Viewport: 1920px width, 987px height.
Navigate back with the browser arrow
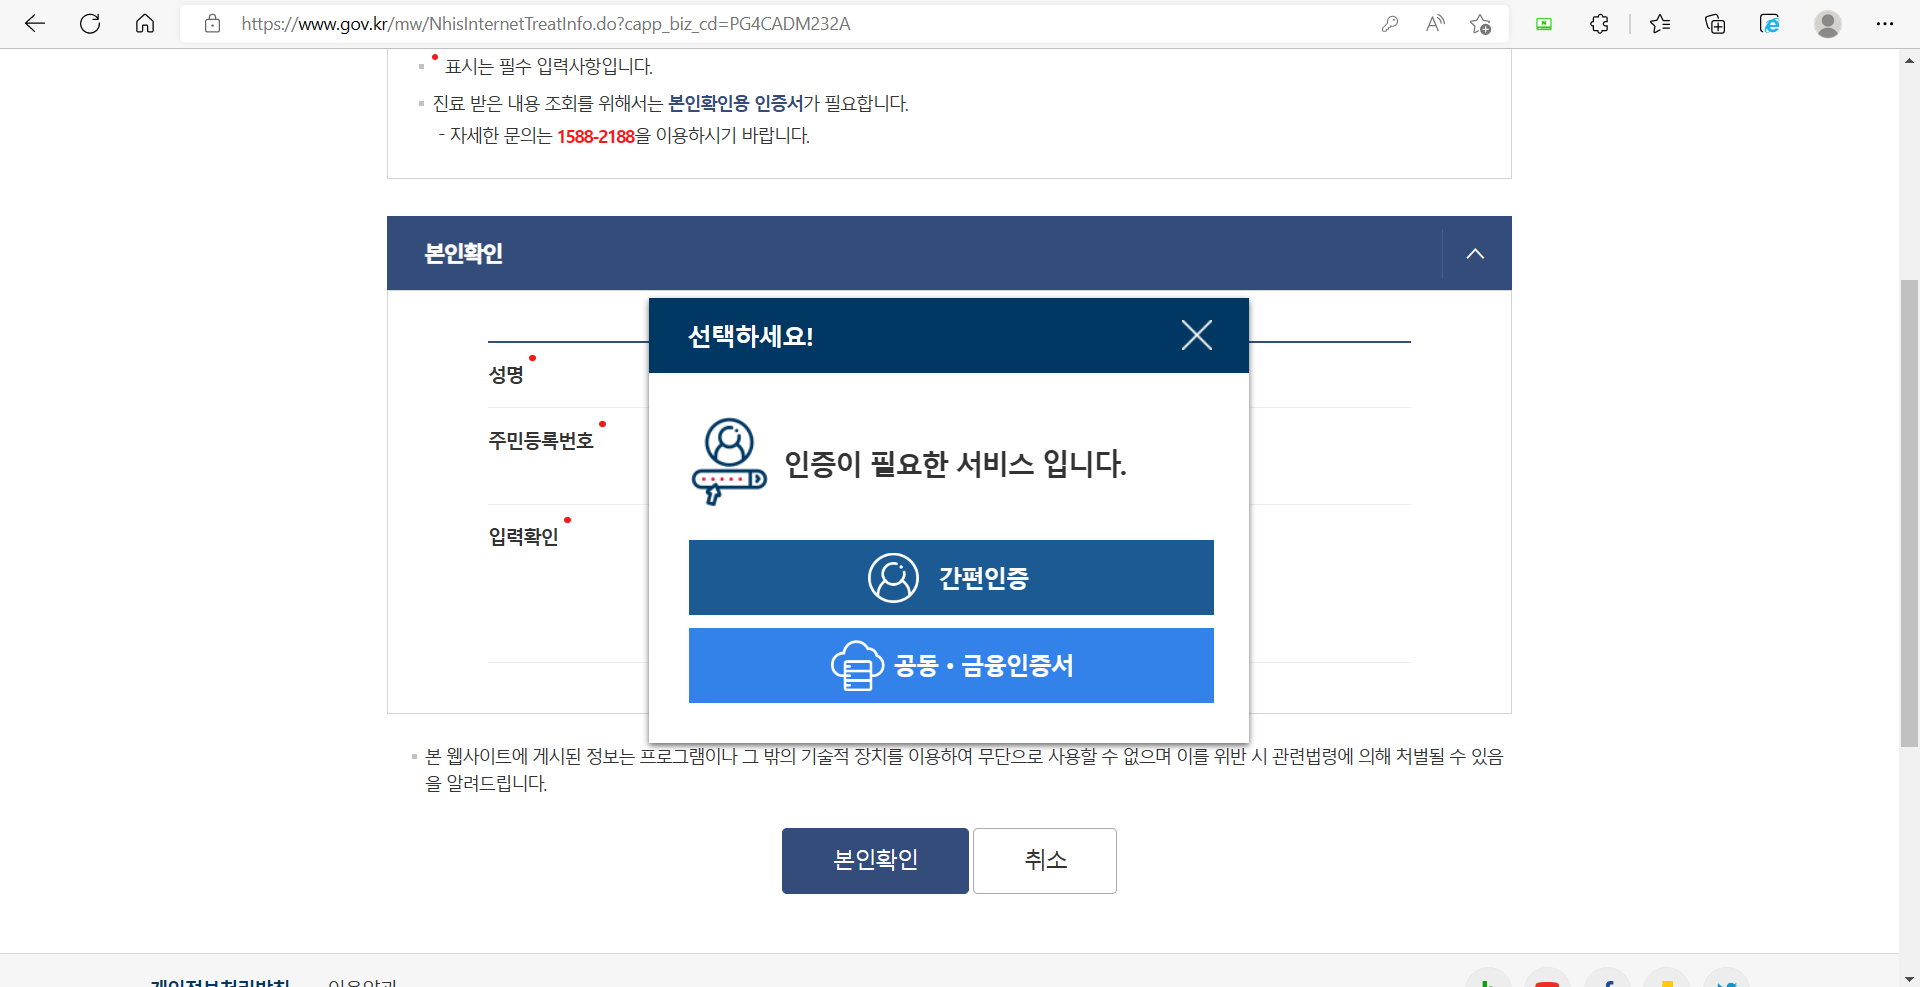tap(36, 23)
